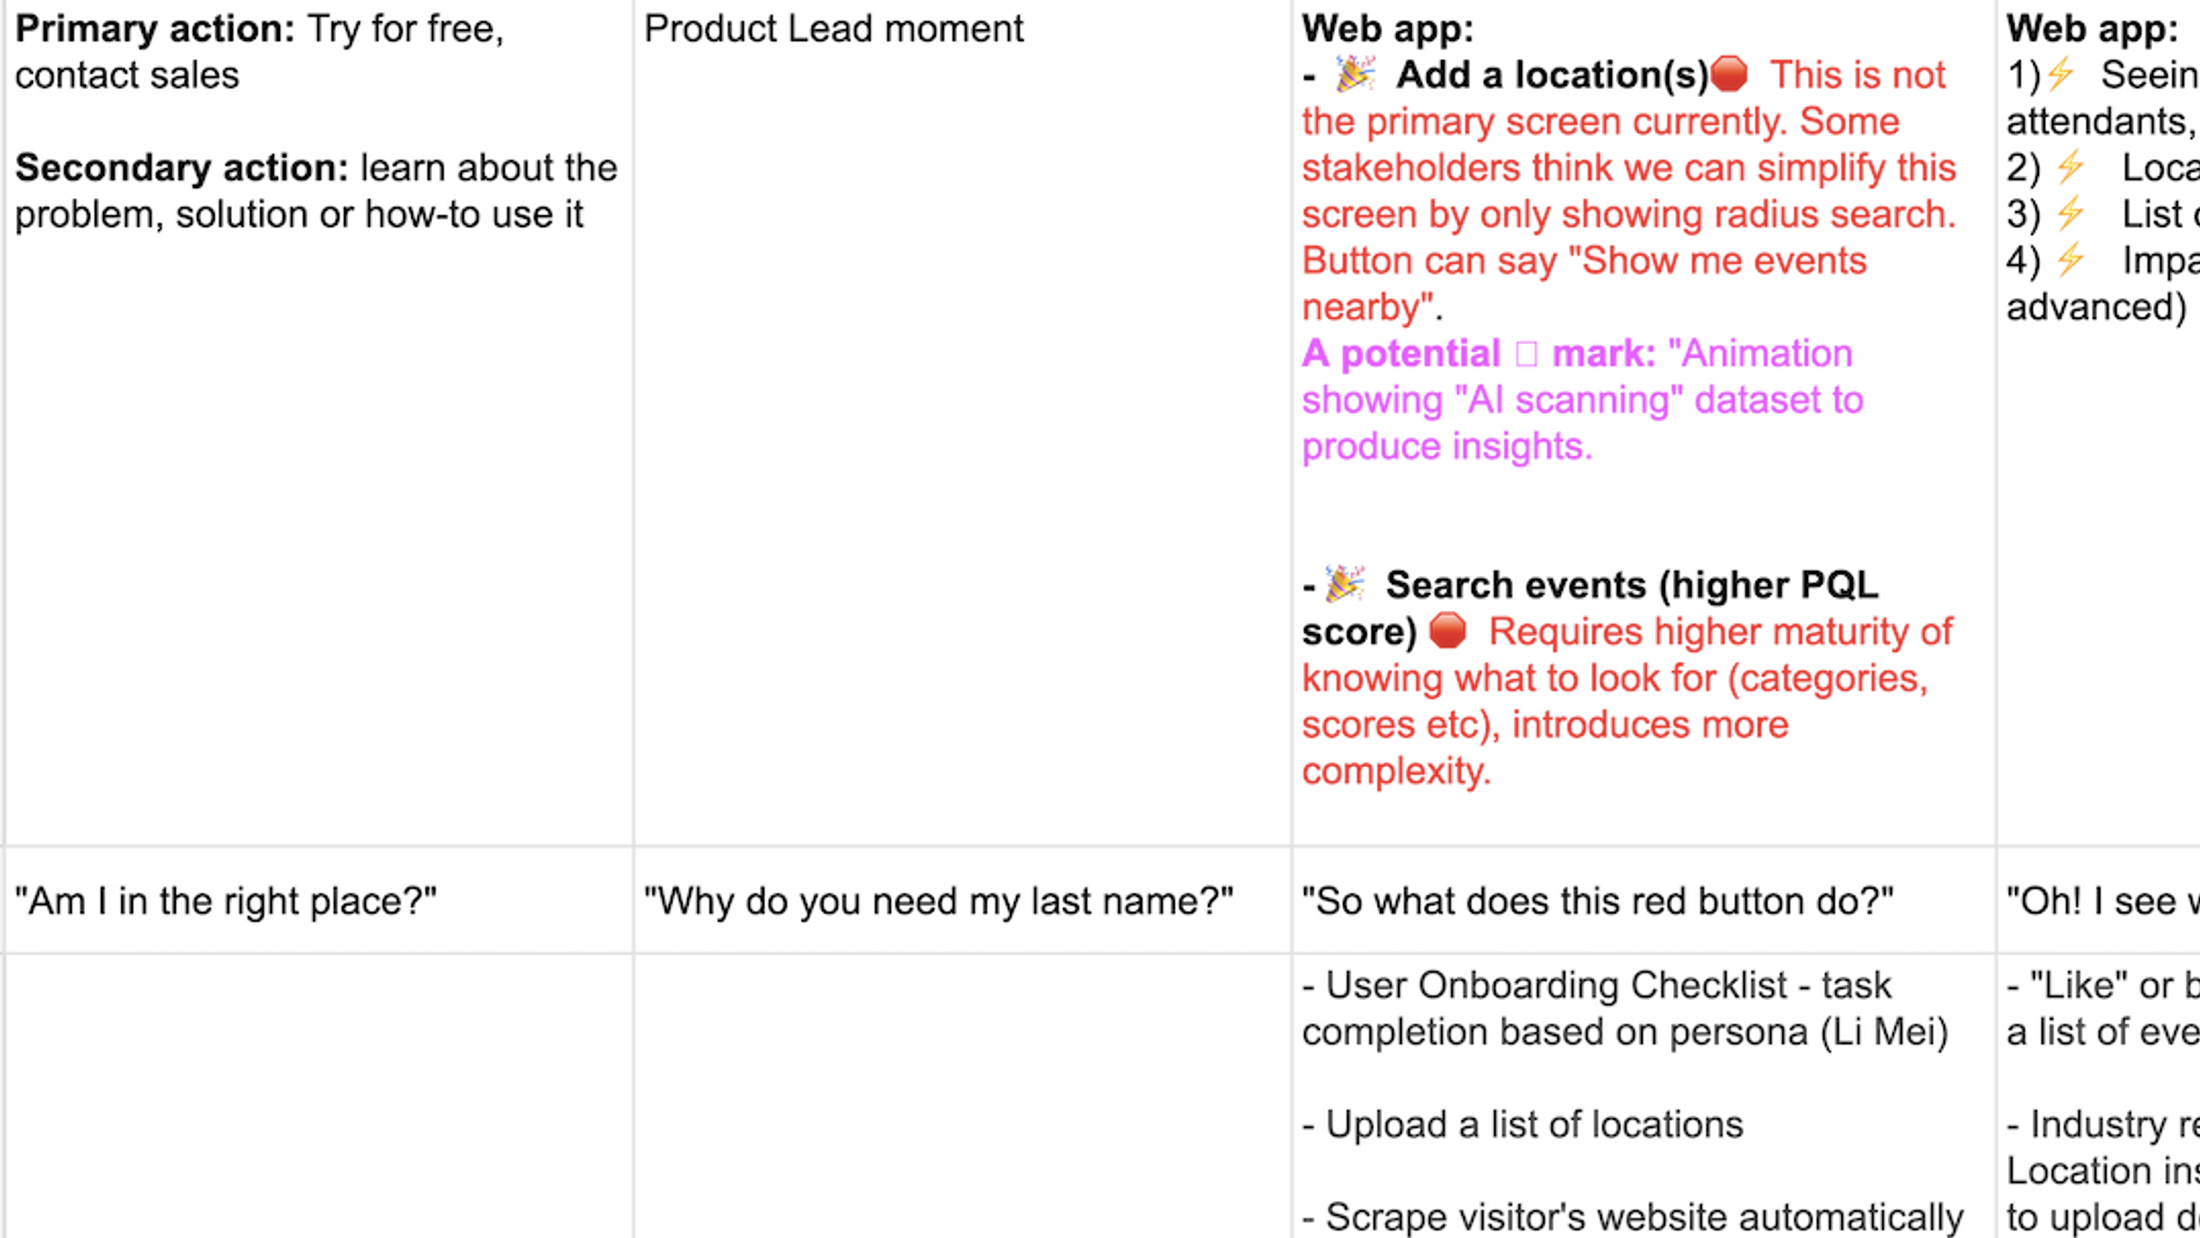Click the red stop sign after "Add a location(s)"
The height and width of the screenshot is (1238, 2200).
point(1729,74)
